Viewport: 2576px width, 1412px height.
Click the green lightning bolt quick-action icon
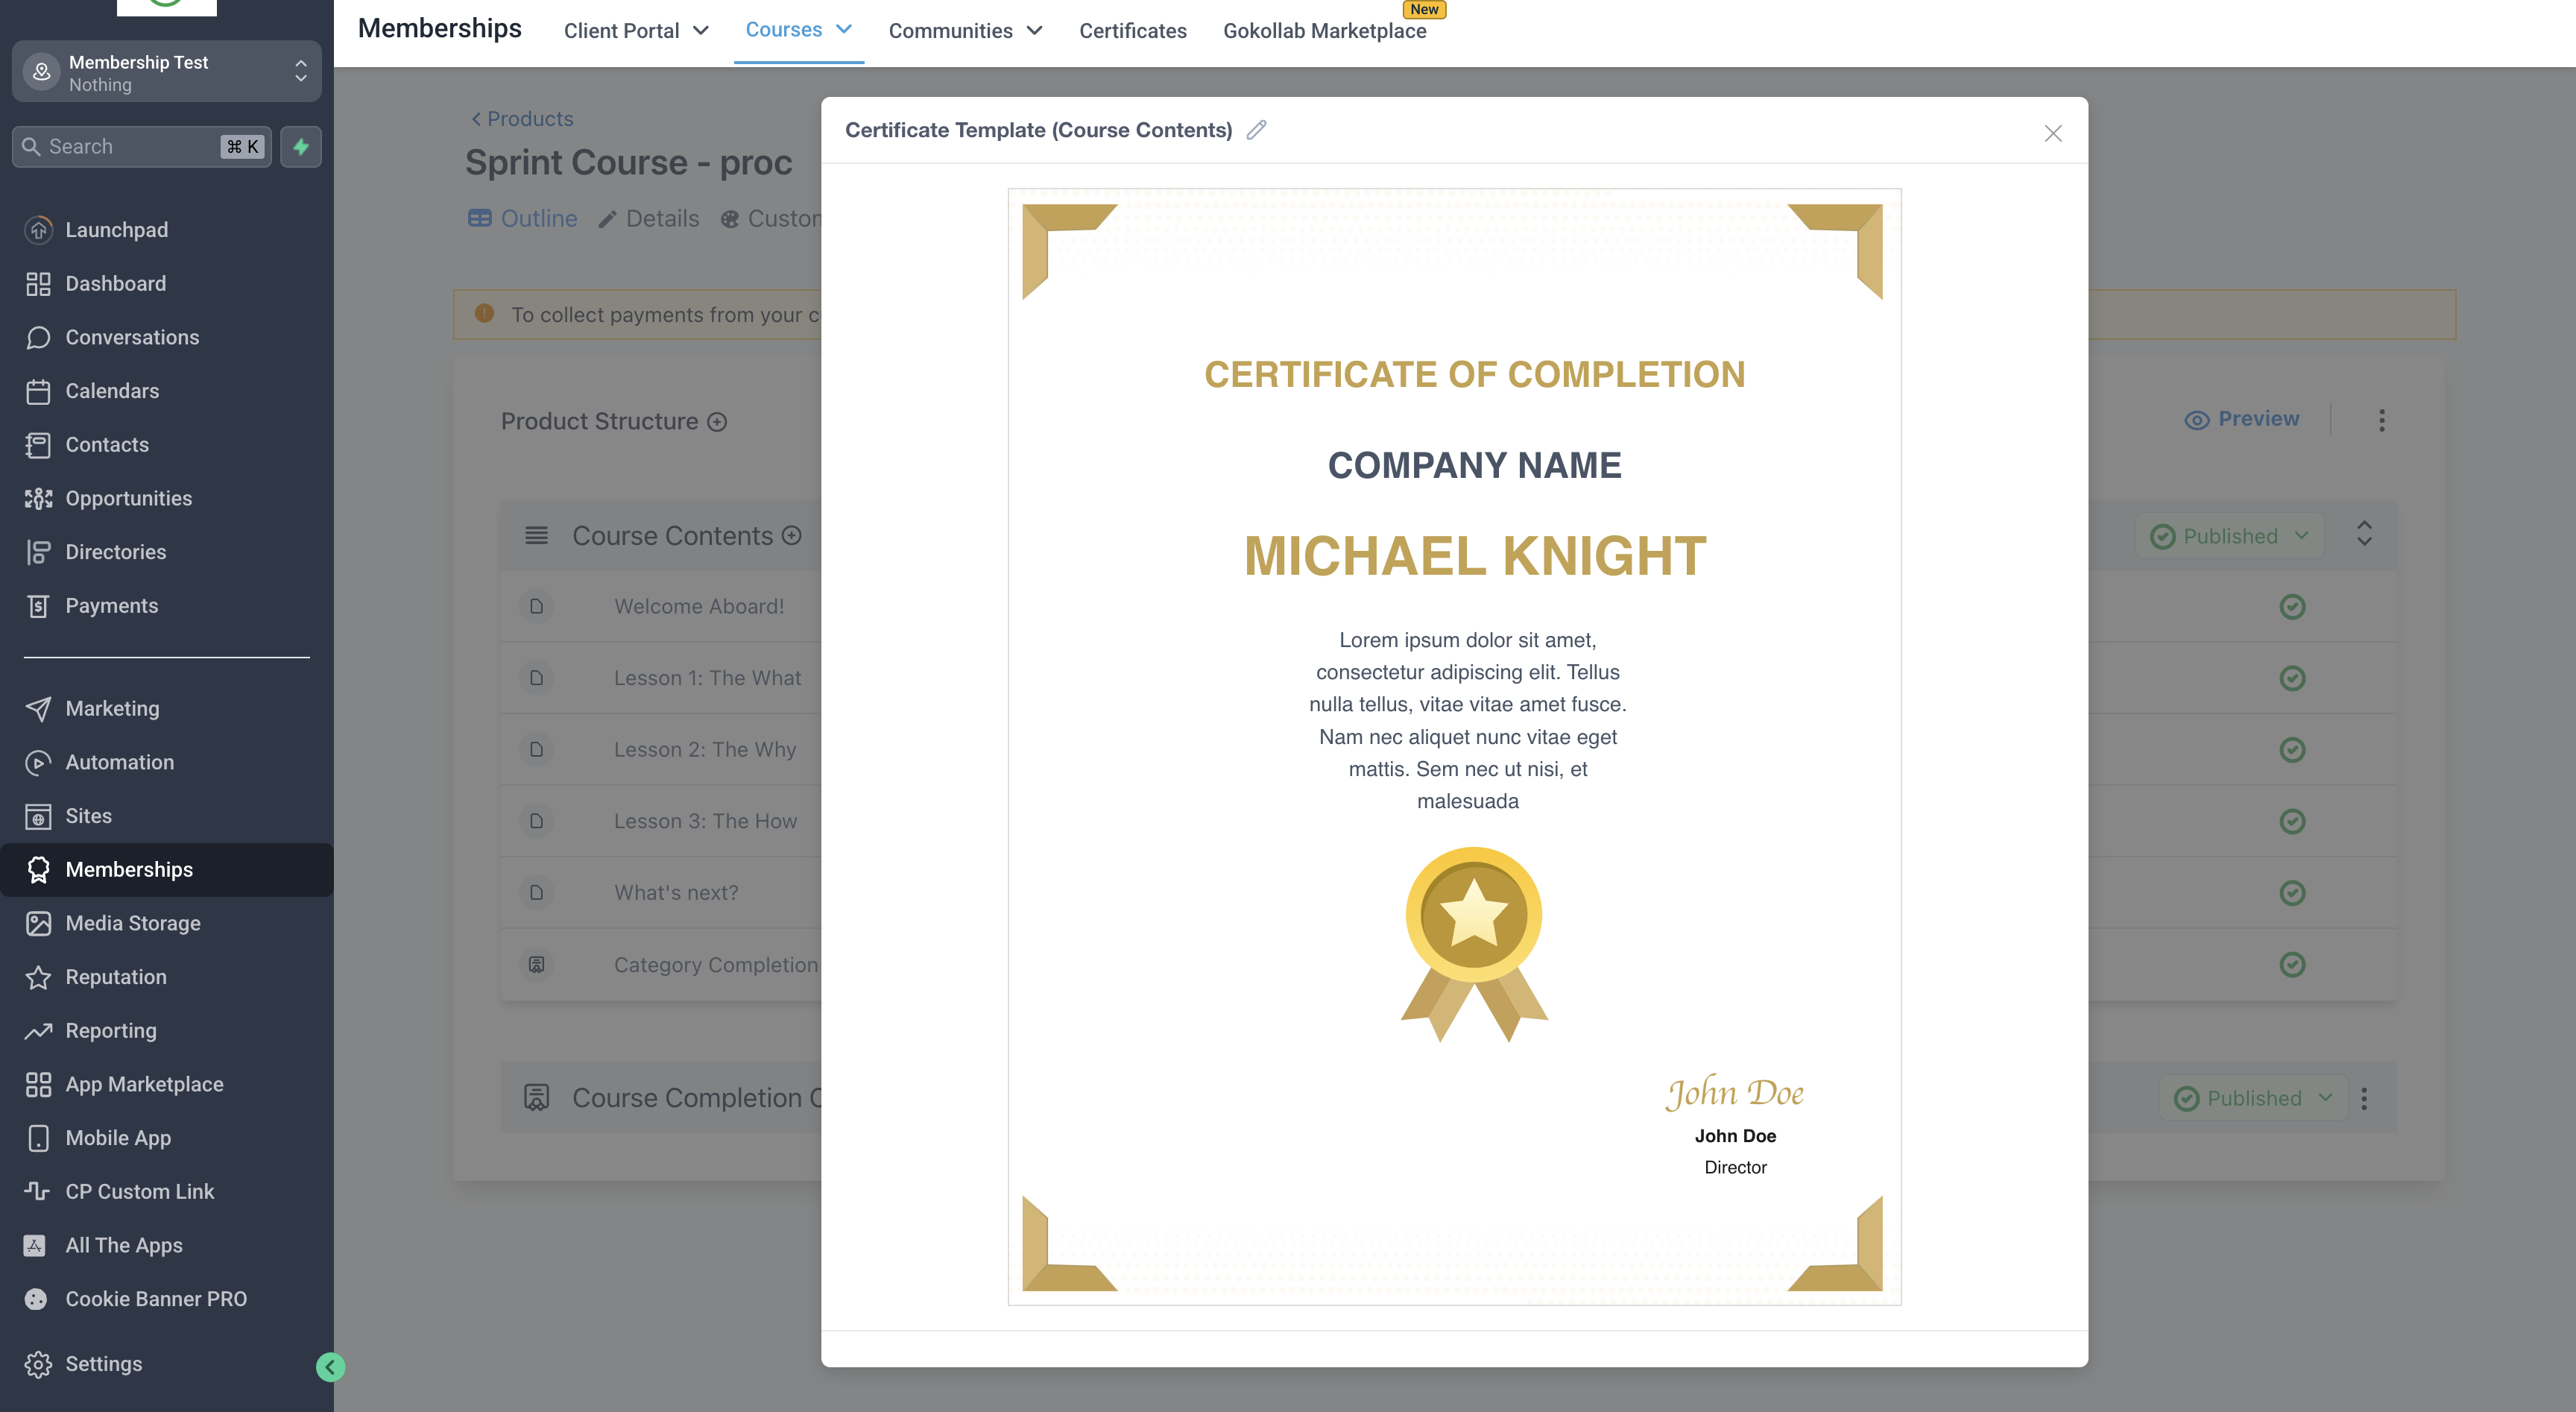tap(300, 147)
